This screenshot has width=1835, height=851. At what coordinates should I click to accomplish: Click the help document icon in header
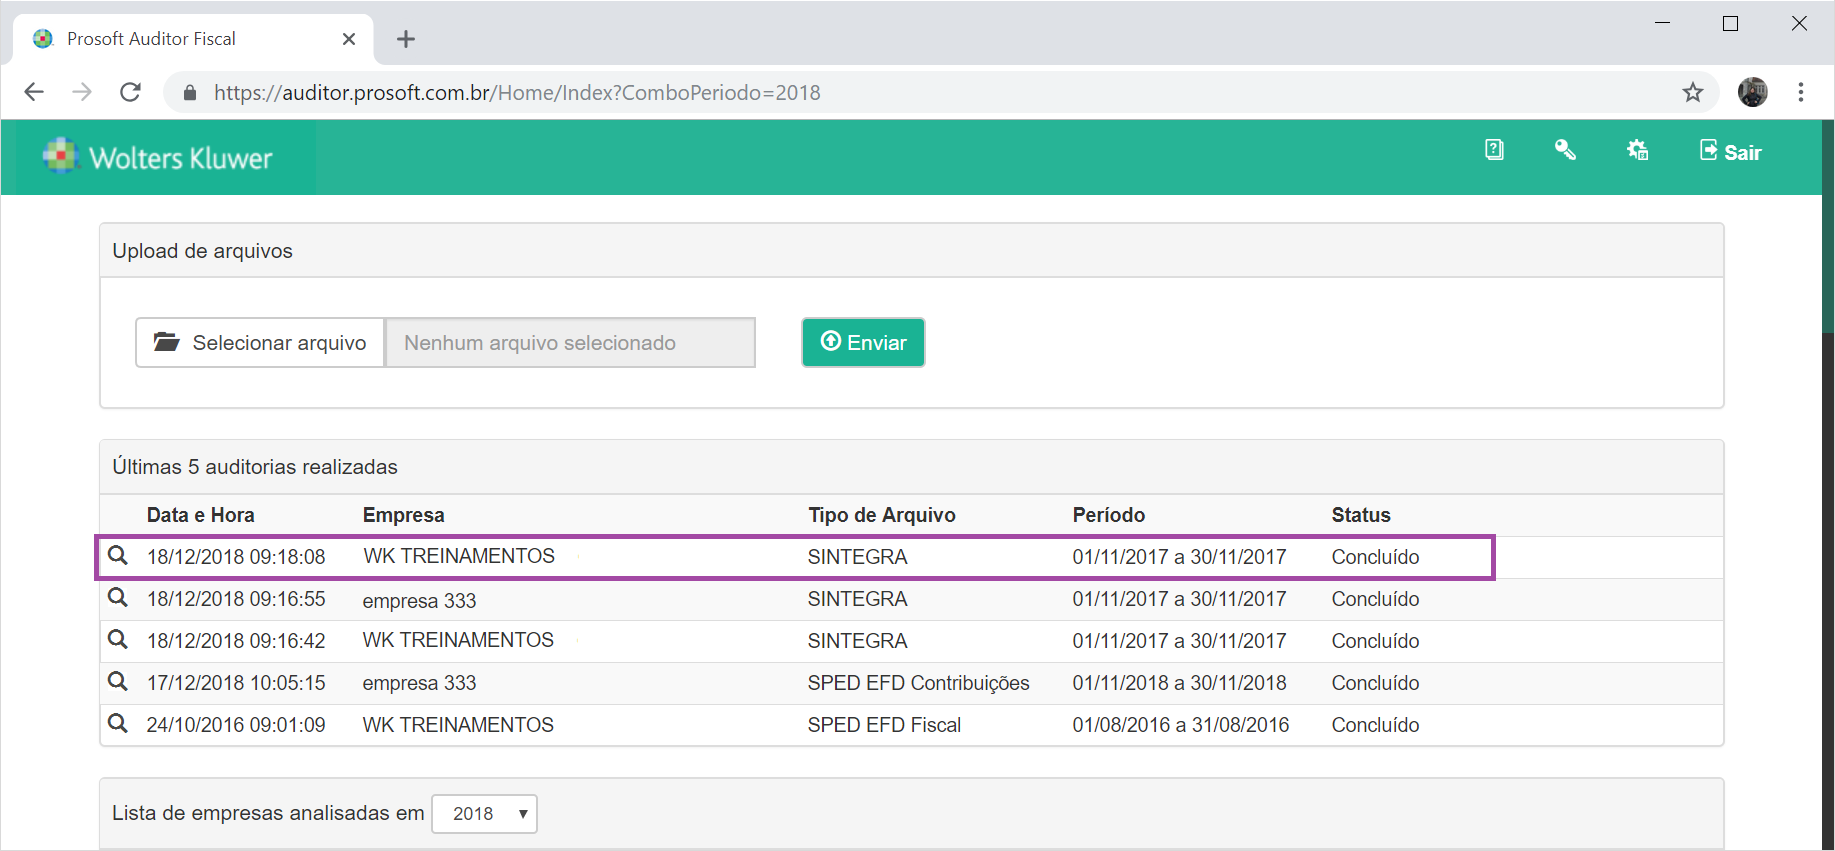tap(1494, 150)
